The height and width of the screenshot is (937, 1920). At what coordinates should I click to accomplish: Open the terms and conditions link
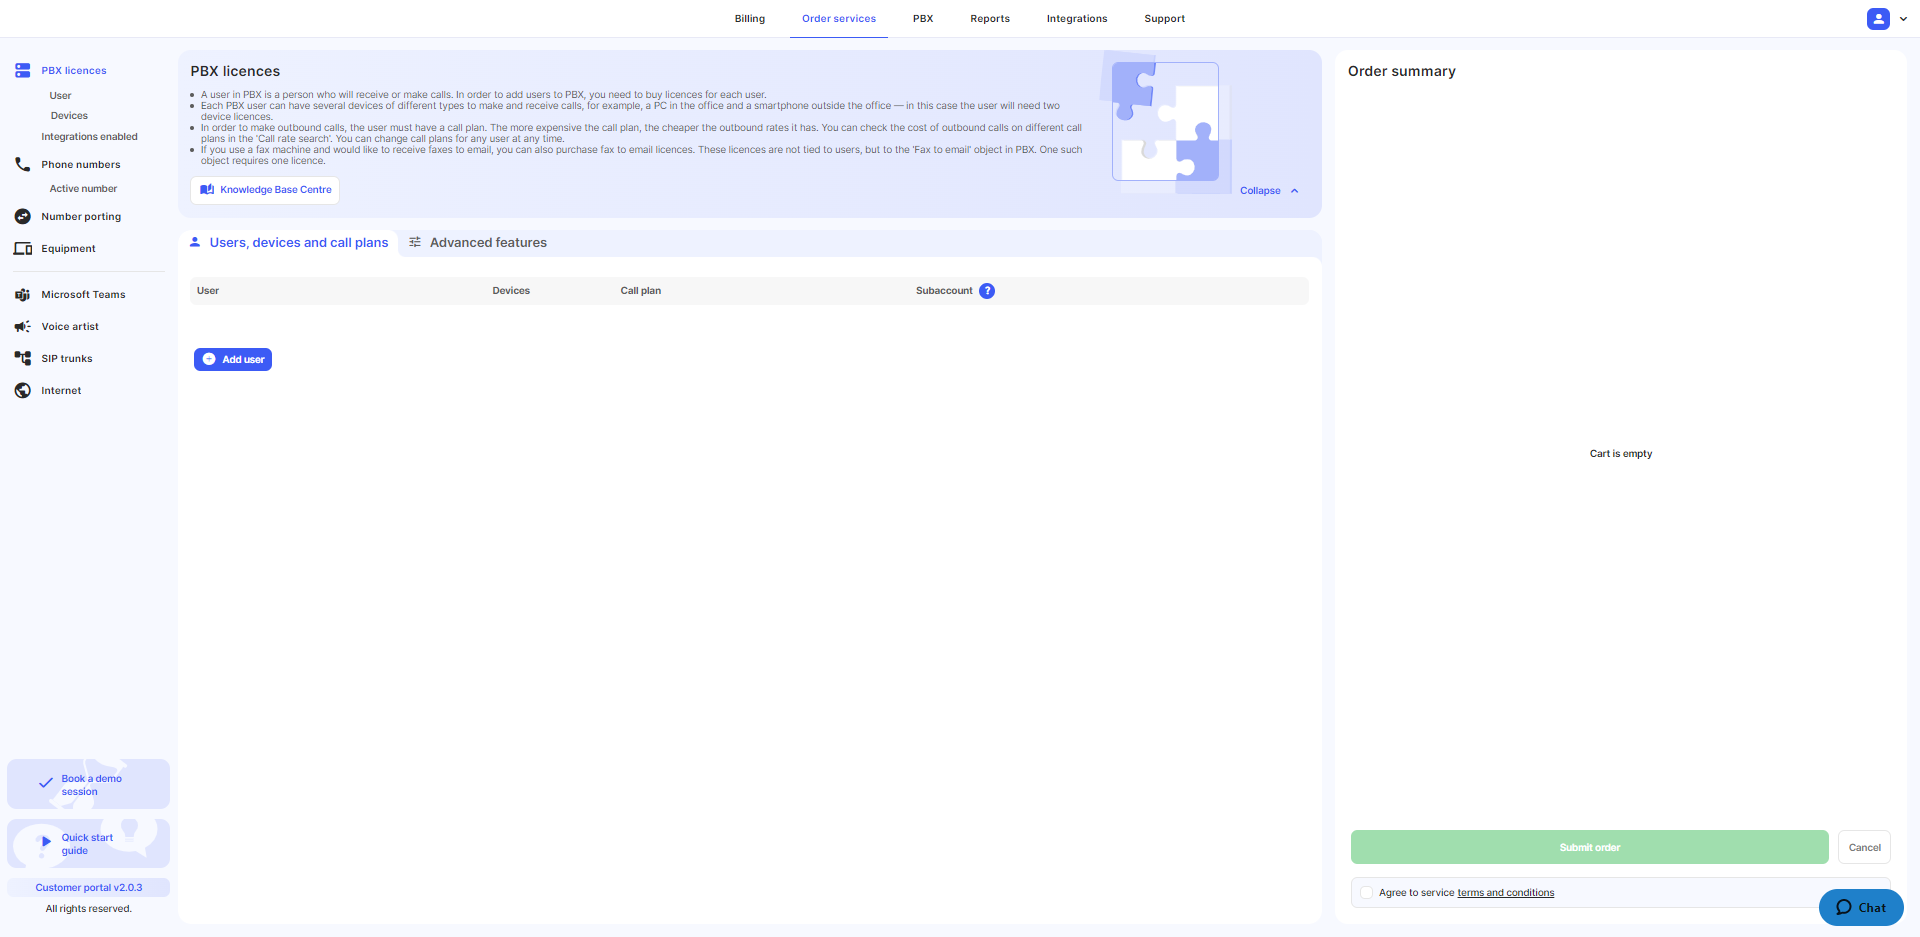1506,893
